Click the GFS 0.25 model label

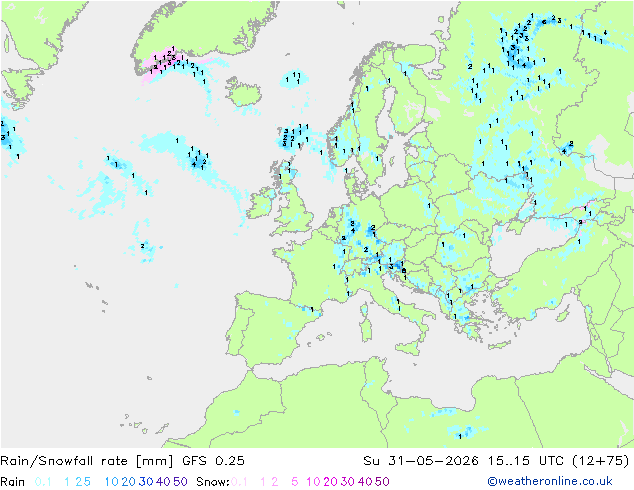(213, 461)
